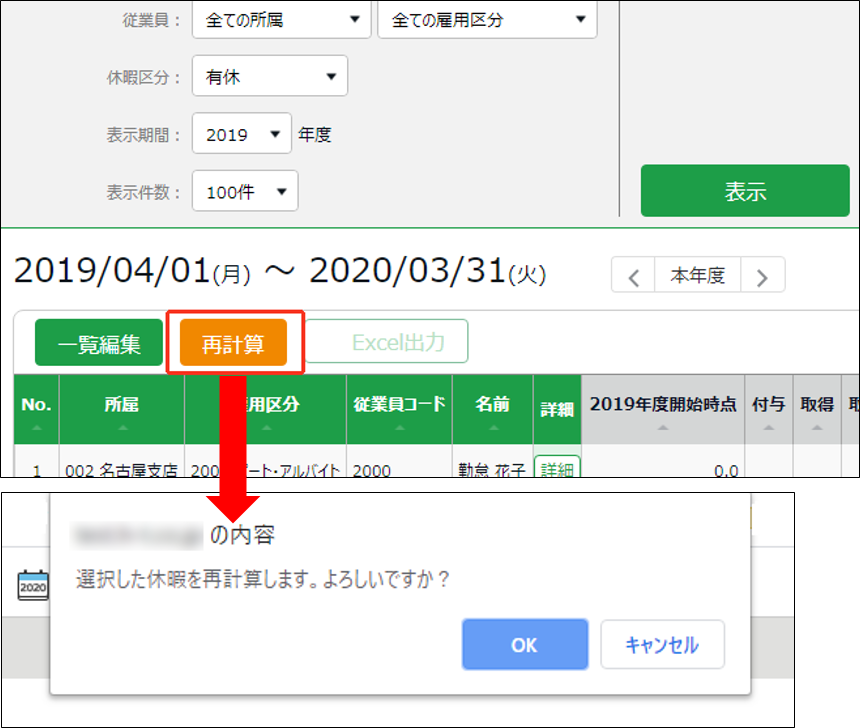This screenshot has height=728, width=860.
Task: Click the orange 再計算 button
Action: [233, 344]
